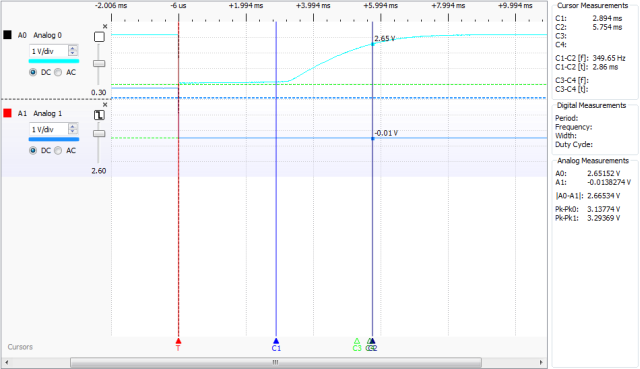Image resolution: width=640 pixels, height=369 pixels.
Task: Decrease the Analog 1 volts per division
Action: click(x=73, y=132)
